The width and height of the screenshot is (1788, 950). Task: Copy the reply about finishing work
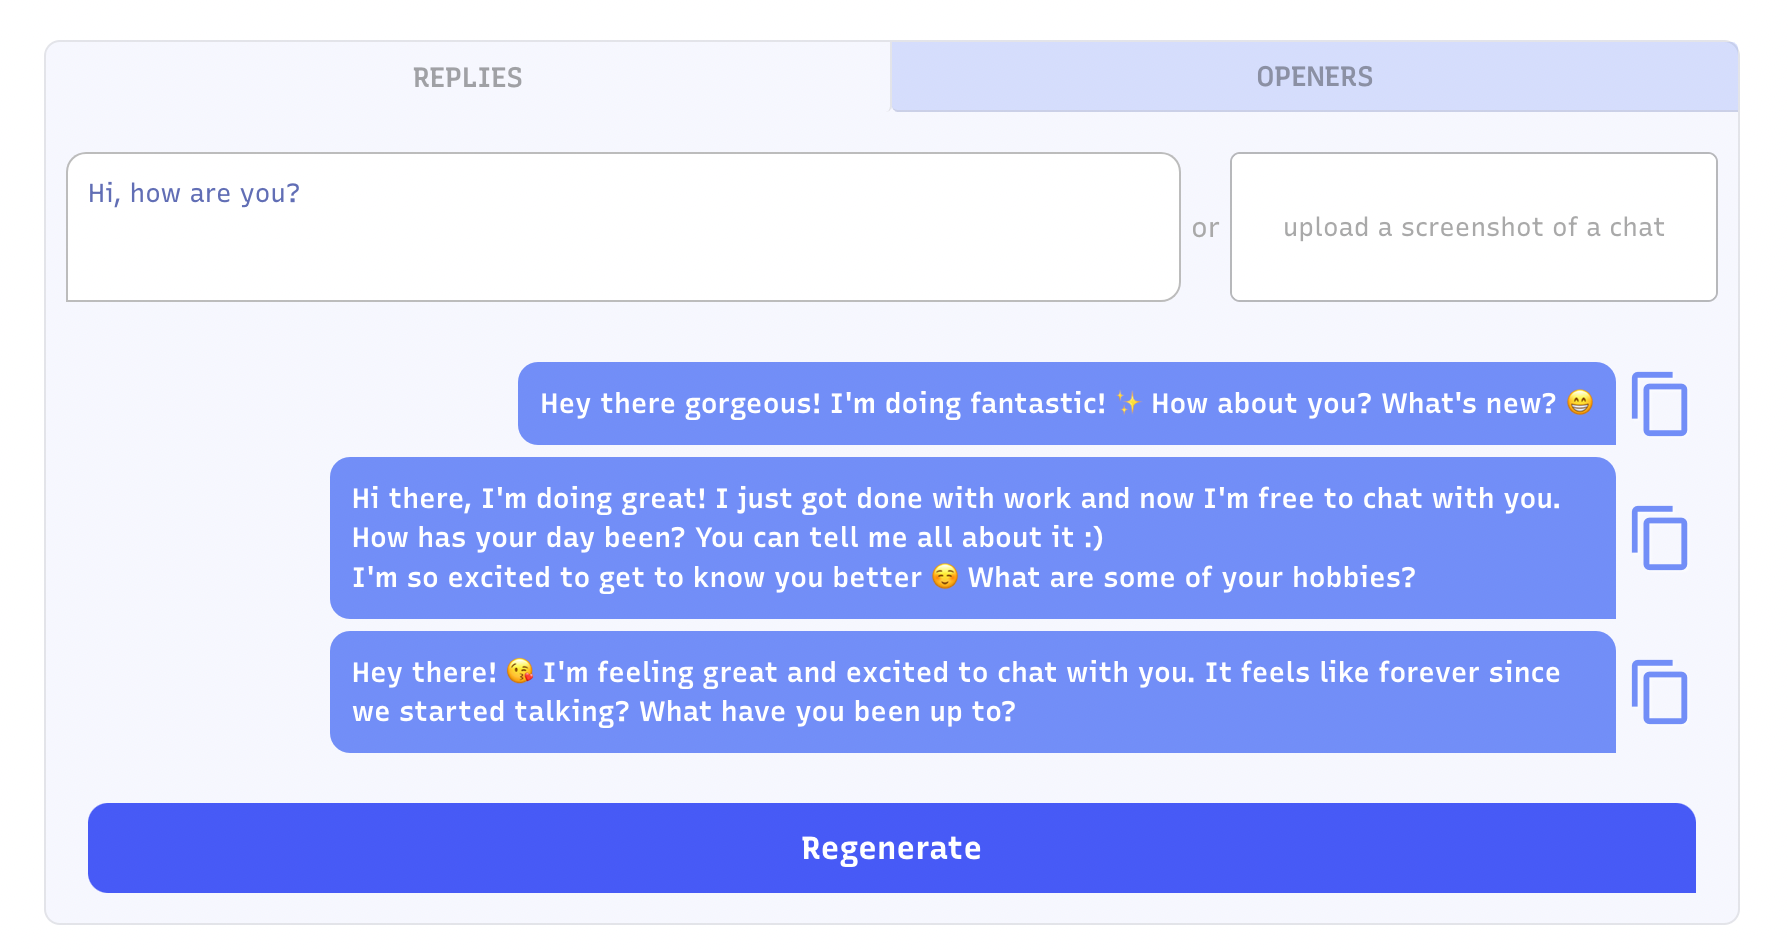pyautogui.click(x=1659, y=538)
